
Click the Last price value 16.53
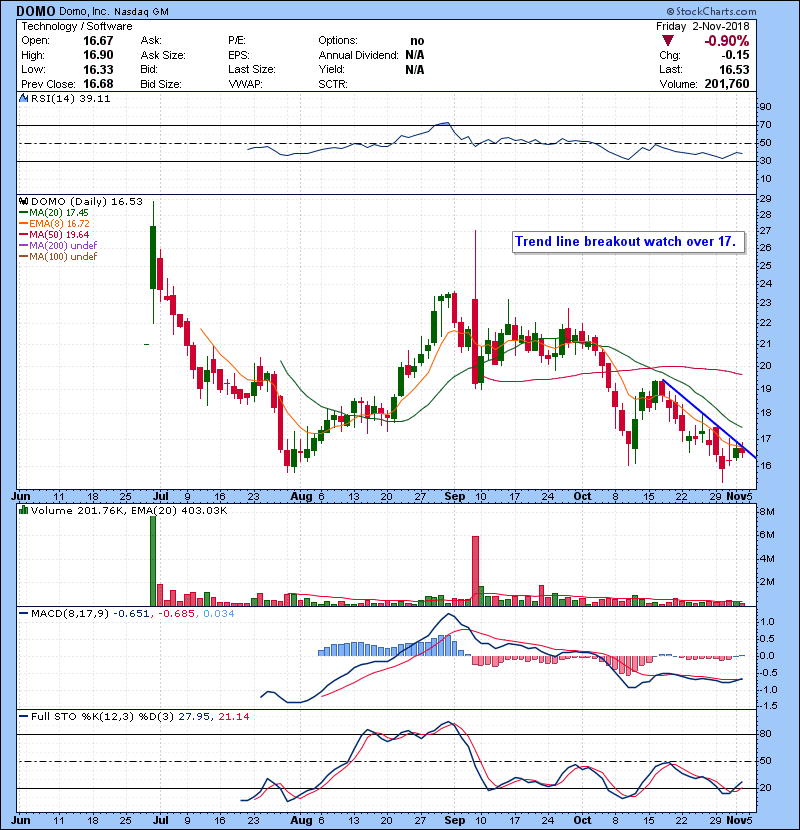734,69
